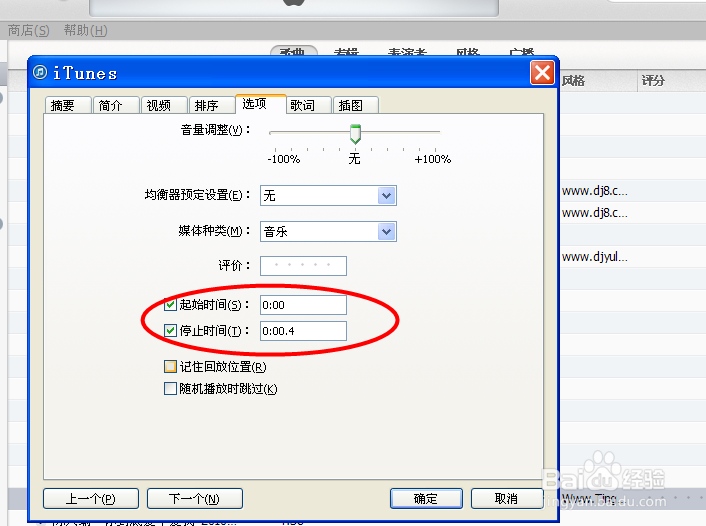706x526 pixels.
Task: Open the 均衡器预定设置 dropdown
Action: pos(328,195)
